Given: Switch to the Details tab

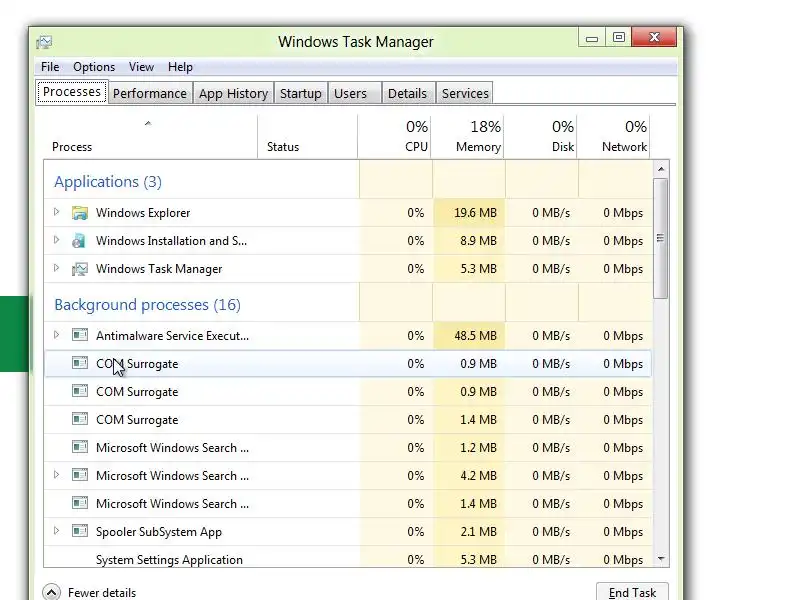Looking at the screenshot, I should coord(407,93).
